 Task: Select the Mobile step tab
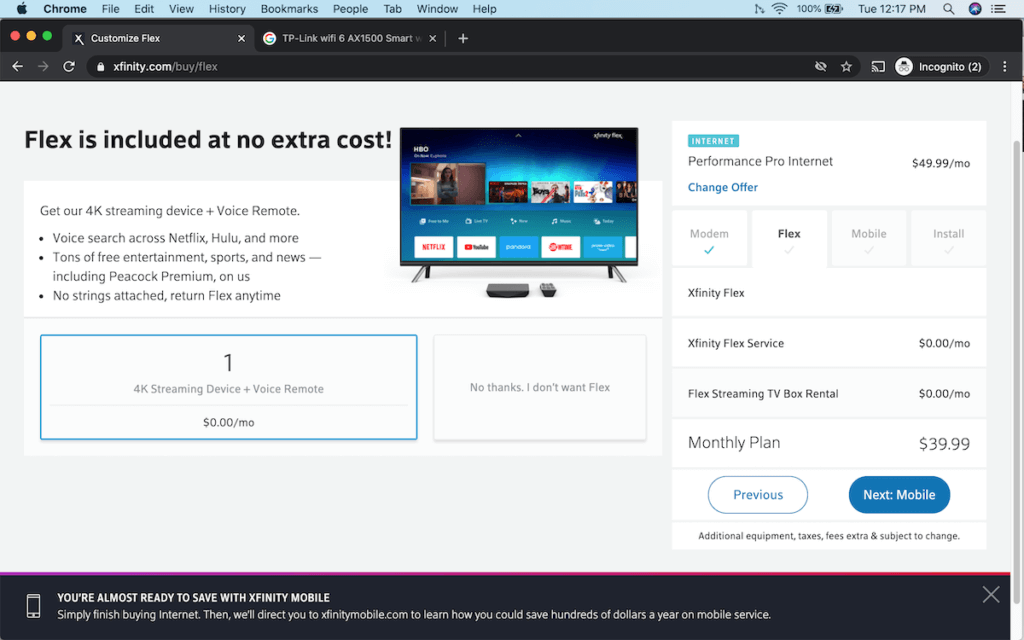pyautogui.click(x=869, y=239)
